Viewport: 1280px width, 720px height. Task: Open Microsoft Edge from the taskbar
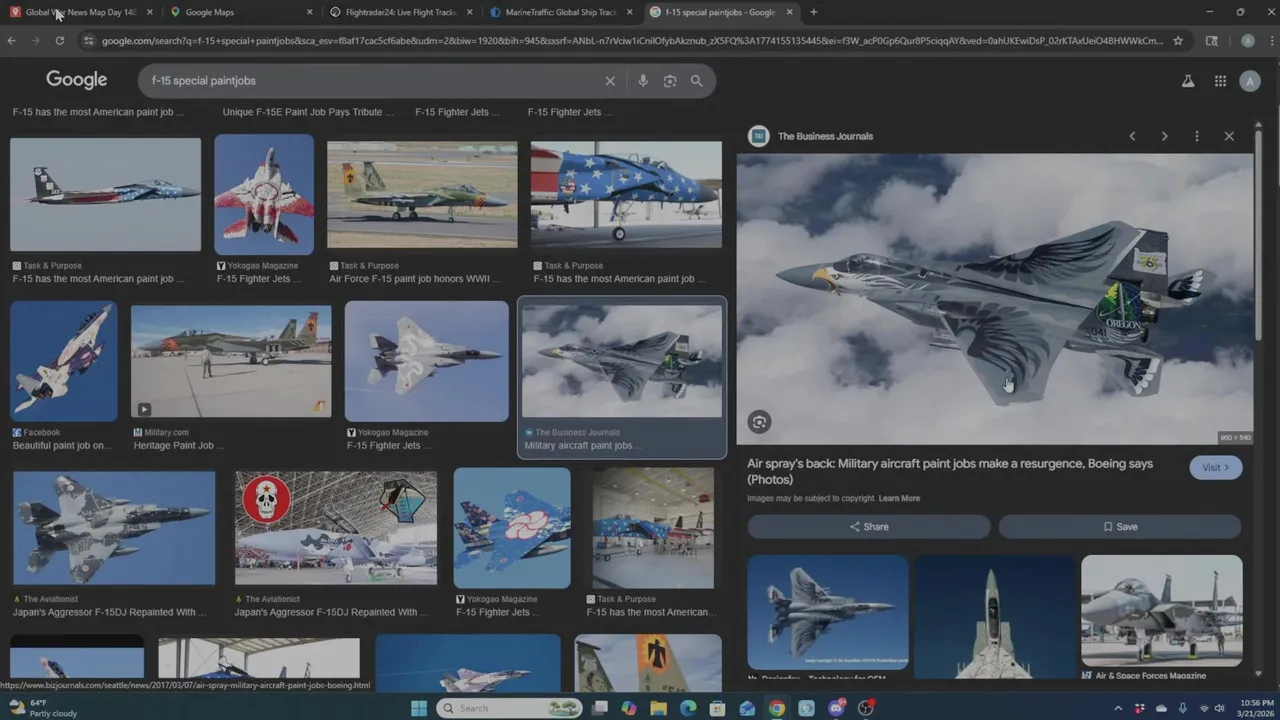(x=688, y=708)
